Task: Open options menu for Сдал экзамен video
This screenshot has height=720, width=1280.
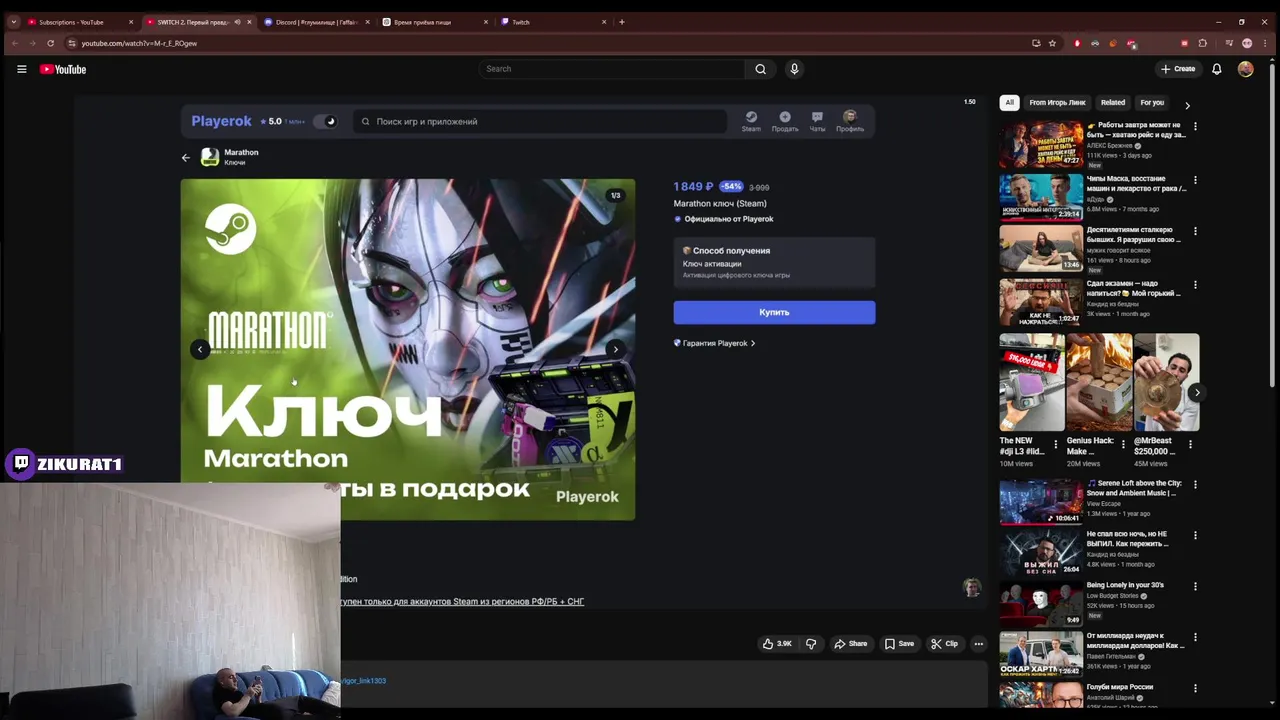Action: pos(1195,285)
